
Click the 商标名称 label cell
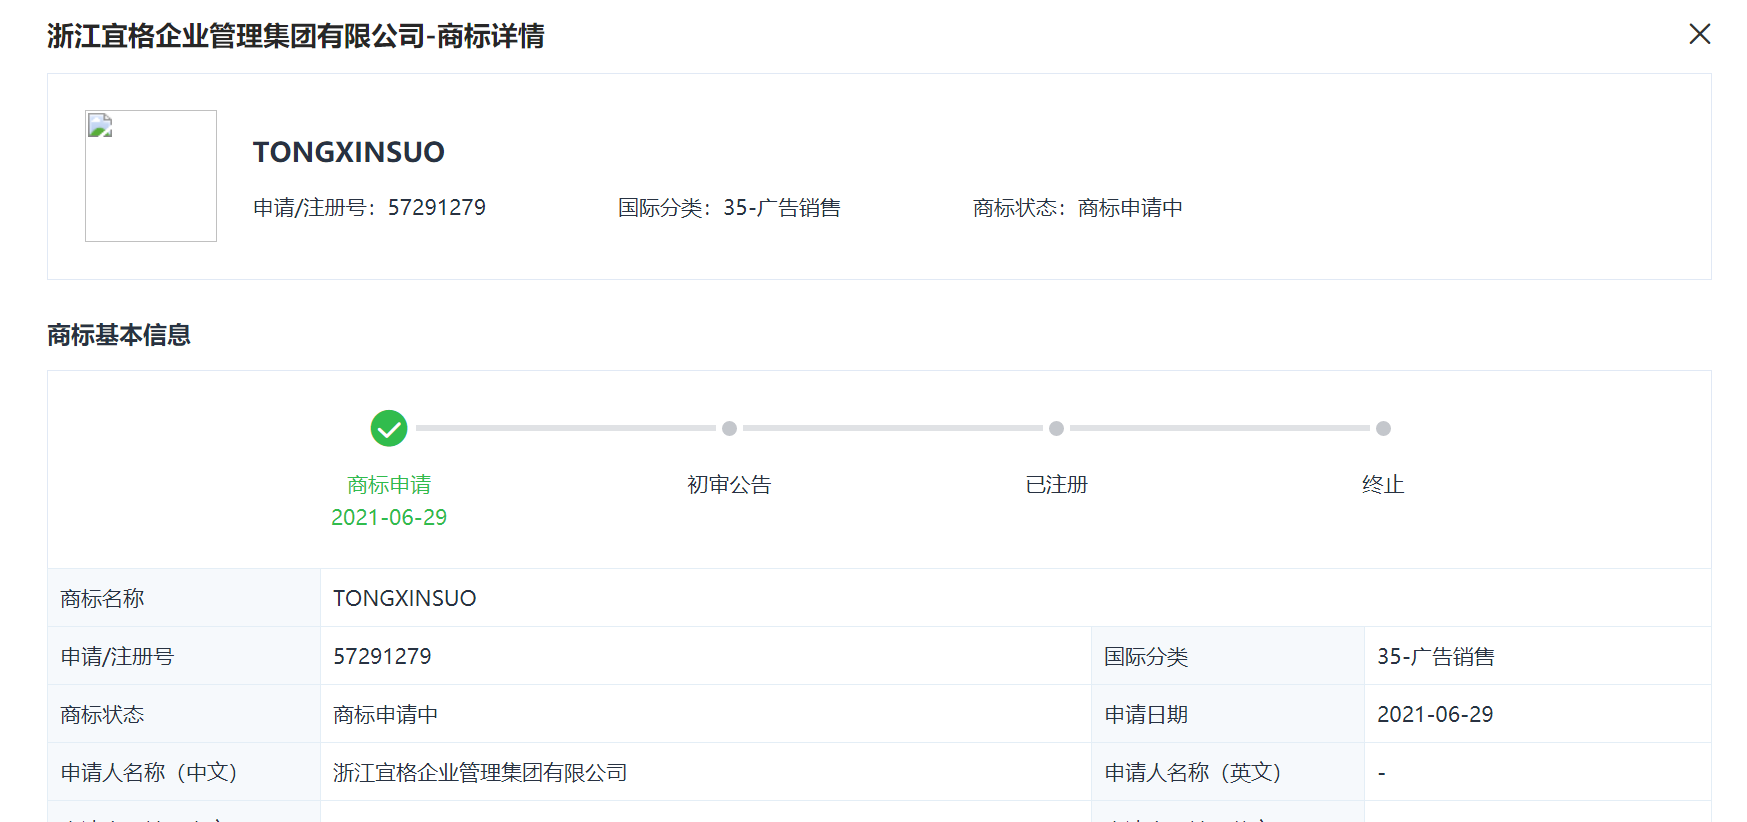pos(184,598)
